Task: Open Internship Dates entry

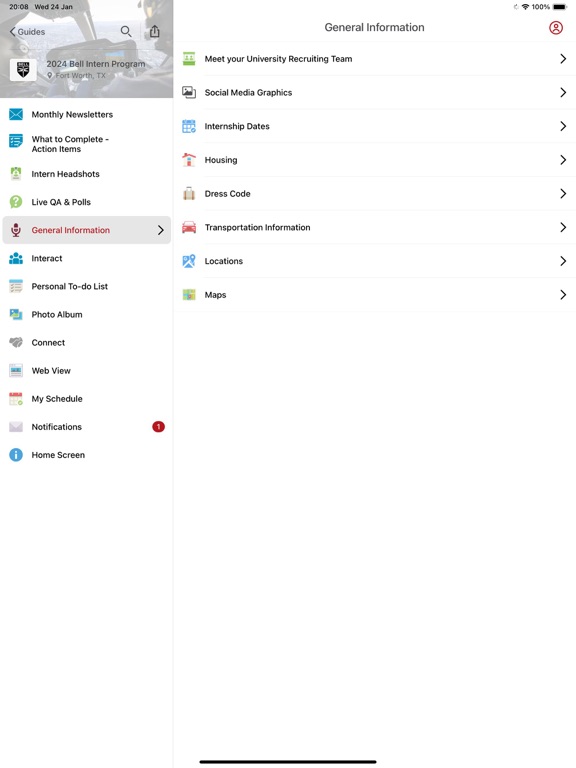Action: point(375,126)
